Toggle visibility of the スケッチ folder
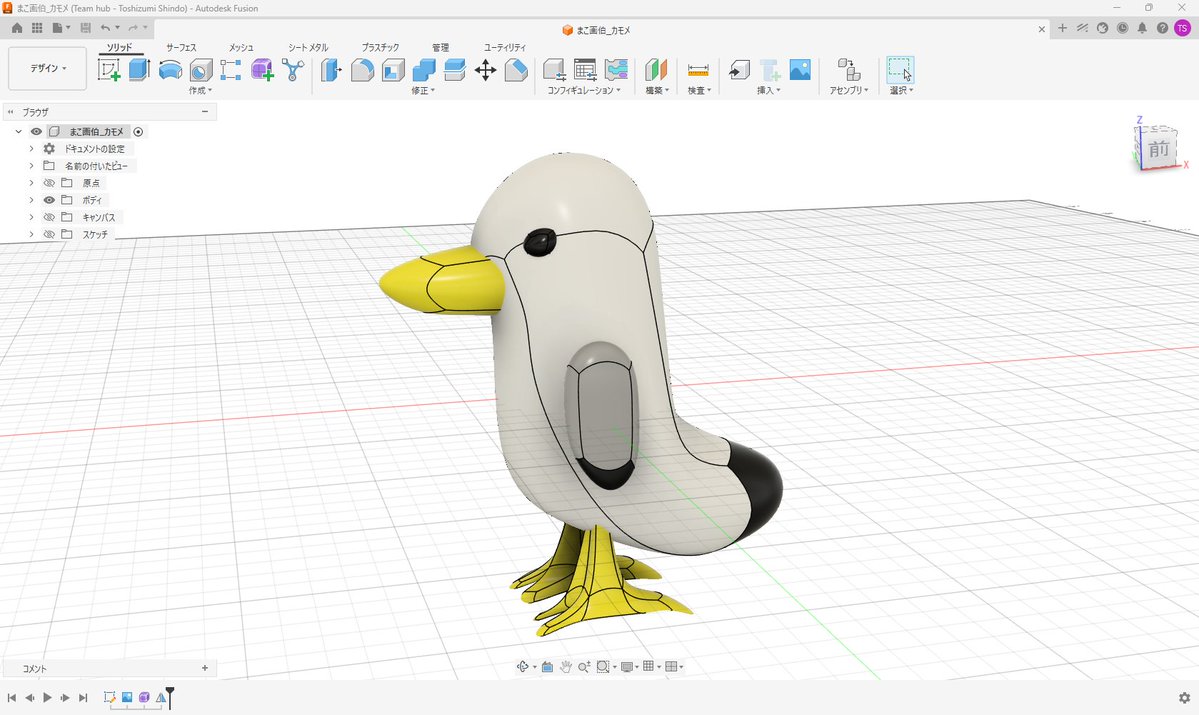 (x=49, y=235)
